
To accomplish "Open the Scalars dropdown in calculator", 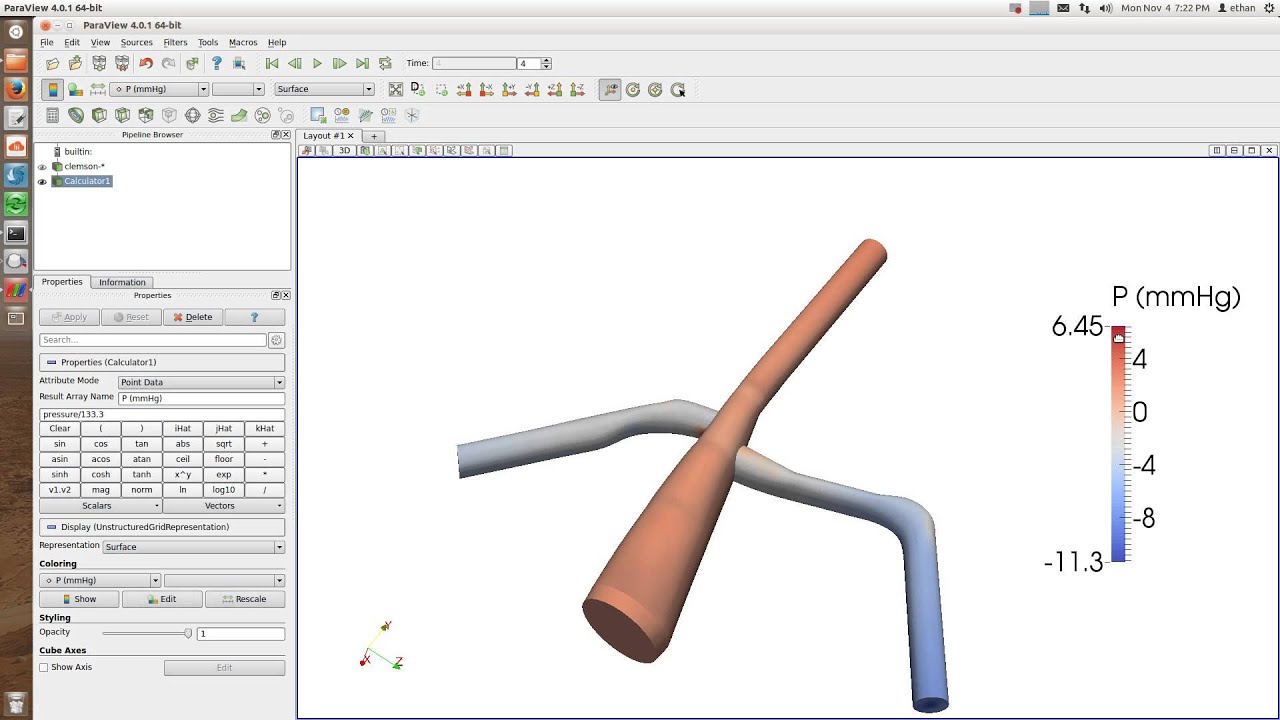I will coord(100,506).
